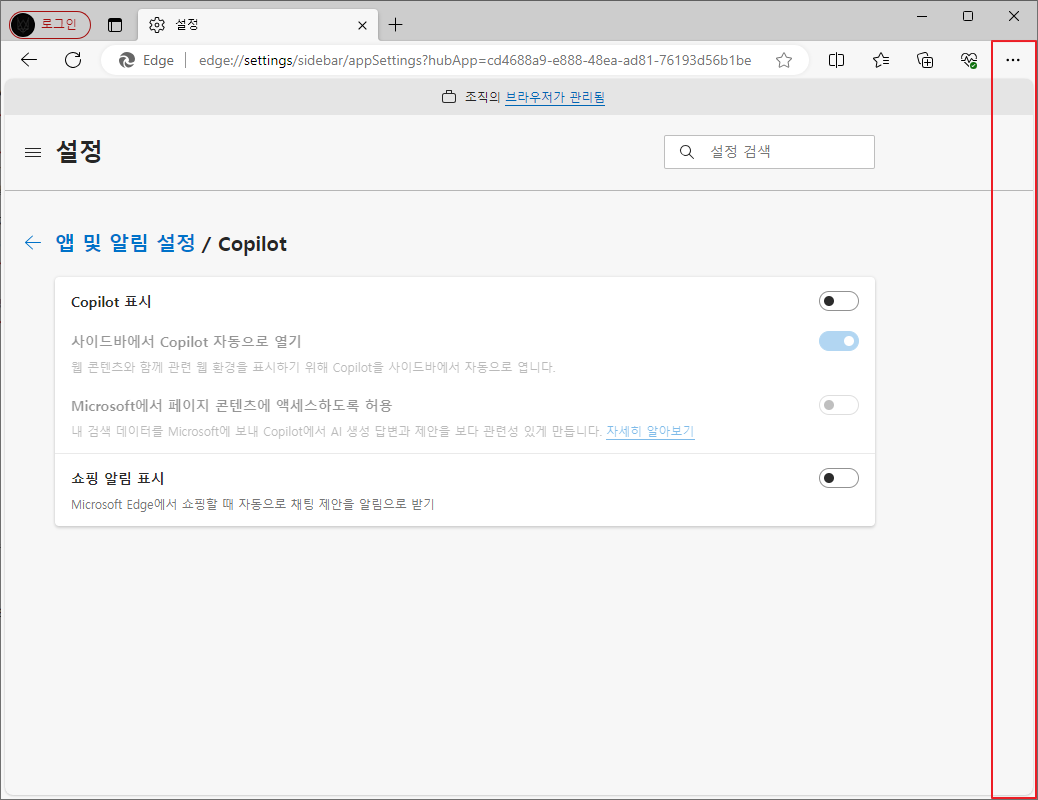Add this page to favorites star

coord(784,60)
